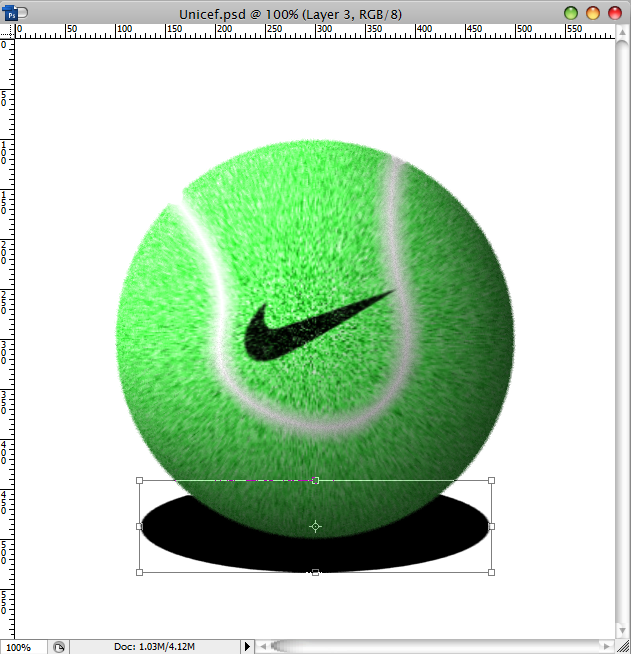Click the bottom-right transform handle
Screen dimensions: 631x654
(x=491, y=572)
